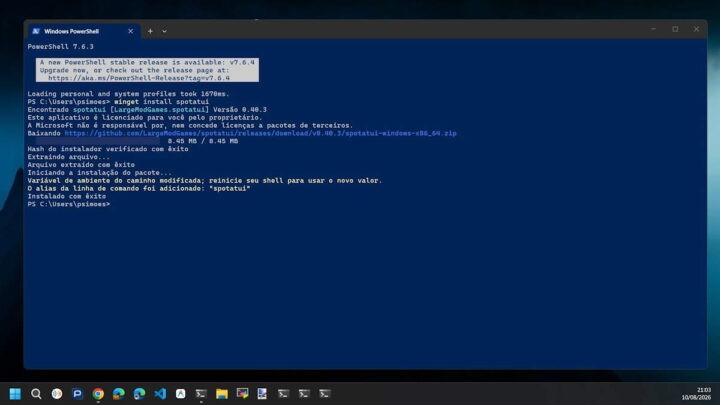Image resolution: width=720 pixels, height=405 pixels.
Task: Open the aka.ms PowerShell release link
Action: pos(139,78)
